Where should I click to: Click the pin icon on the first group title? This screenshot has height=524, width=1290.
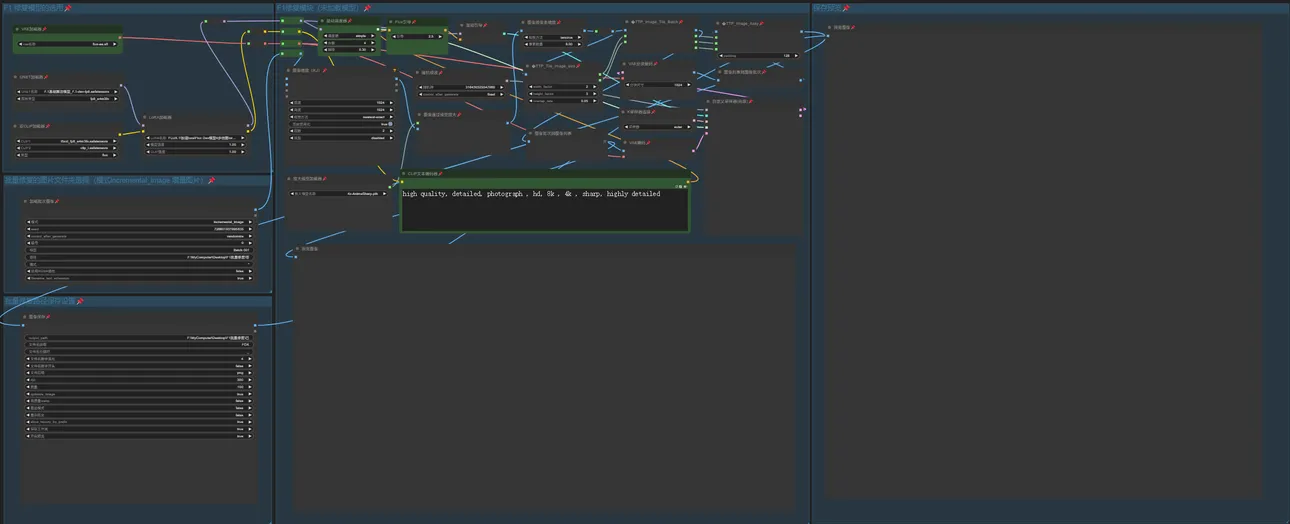tap(68, 8)
